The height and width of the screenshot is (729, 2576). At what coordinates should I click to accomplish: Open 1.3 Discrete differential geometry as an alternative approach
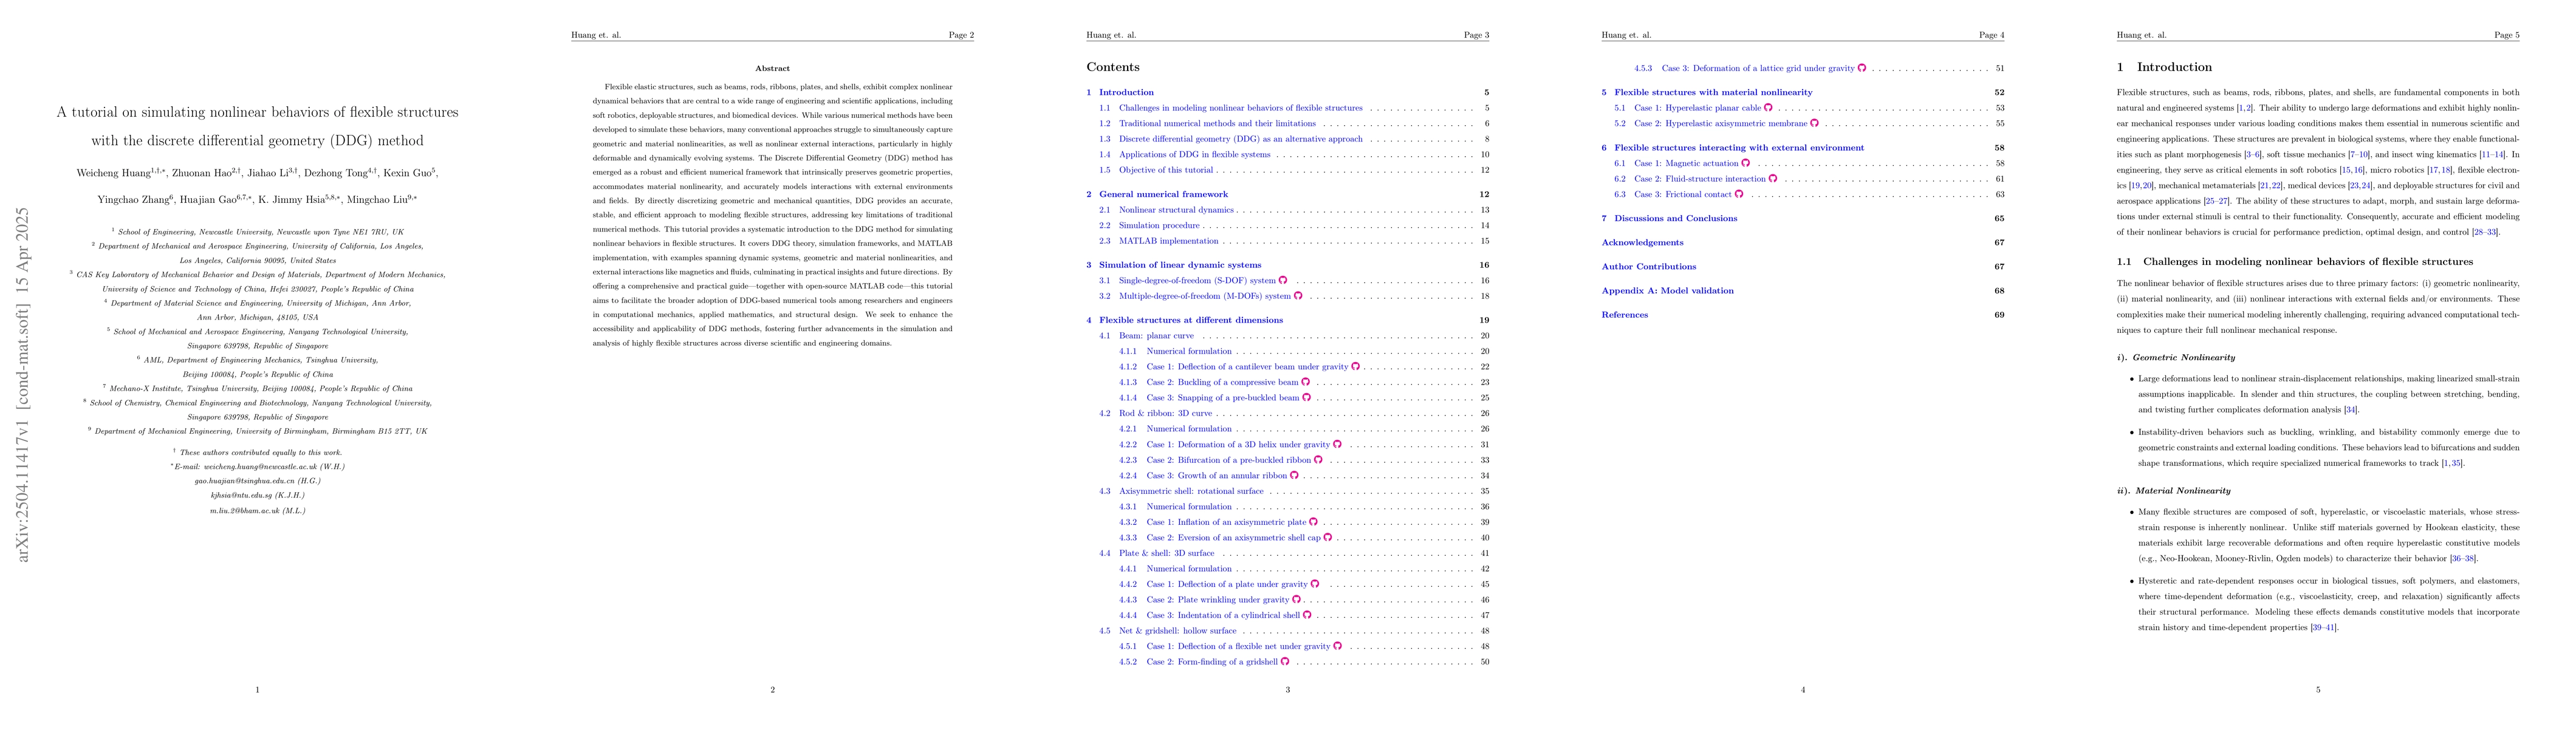coord(1231,139)
